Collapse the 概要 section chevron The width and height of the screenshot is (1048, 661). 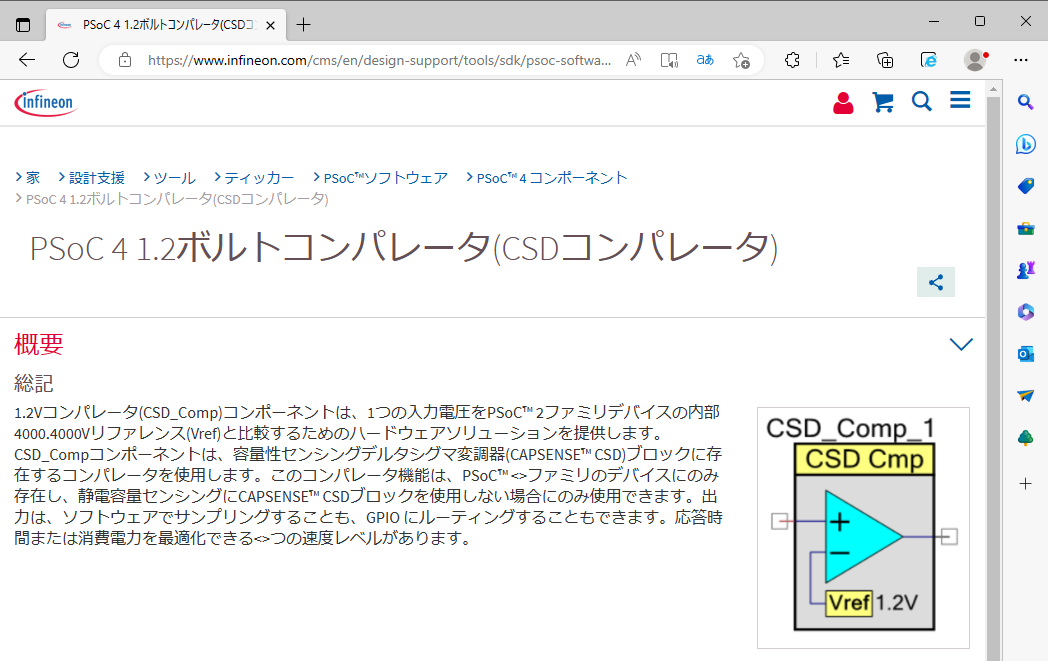961,344
